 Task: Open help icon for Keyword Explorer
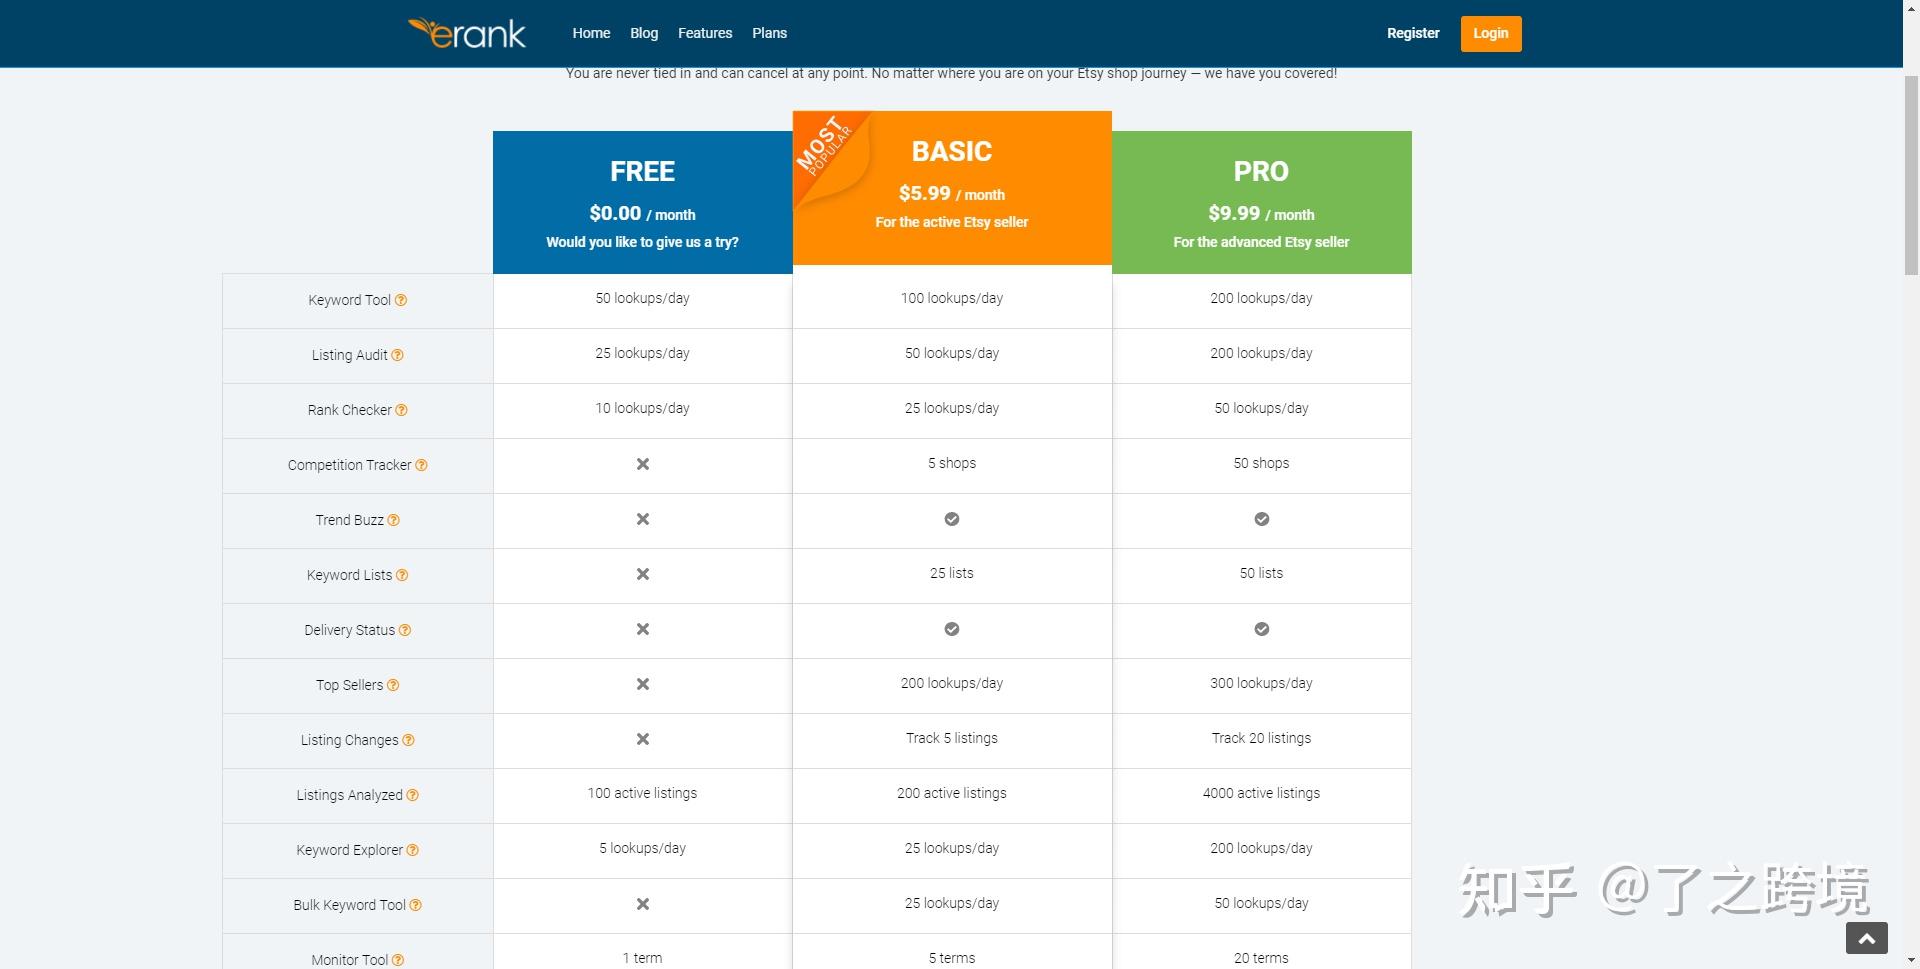click(412, 850)
